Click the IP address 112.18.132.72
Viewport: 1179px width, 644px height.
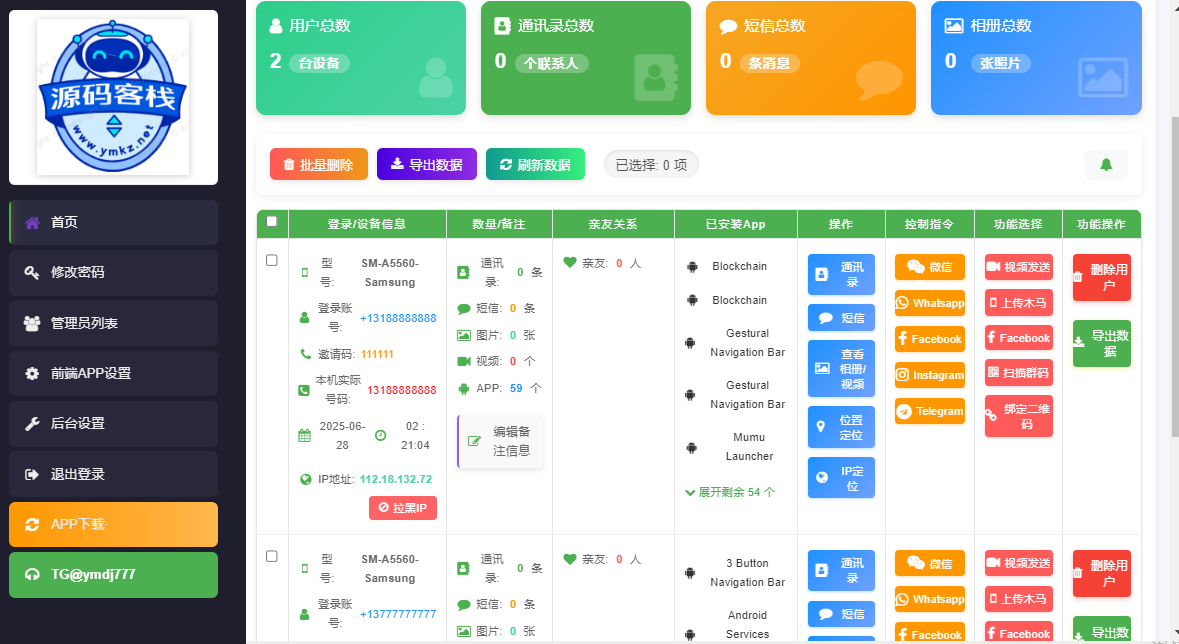click(x=396, y=479)
